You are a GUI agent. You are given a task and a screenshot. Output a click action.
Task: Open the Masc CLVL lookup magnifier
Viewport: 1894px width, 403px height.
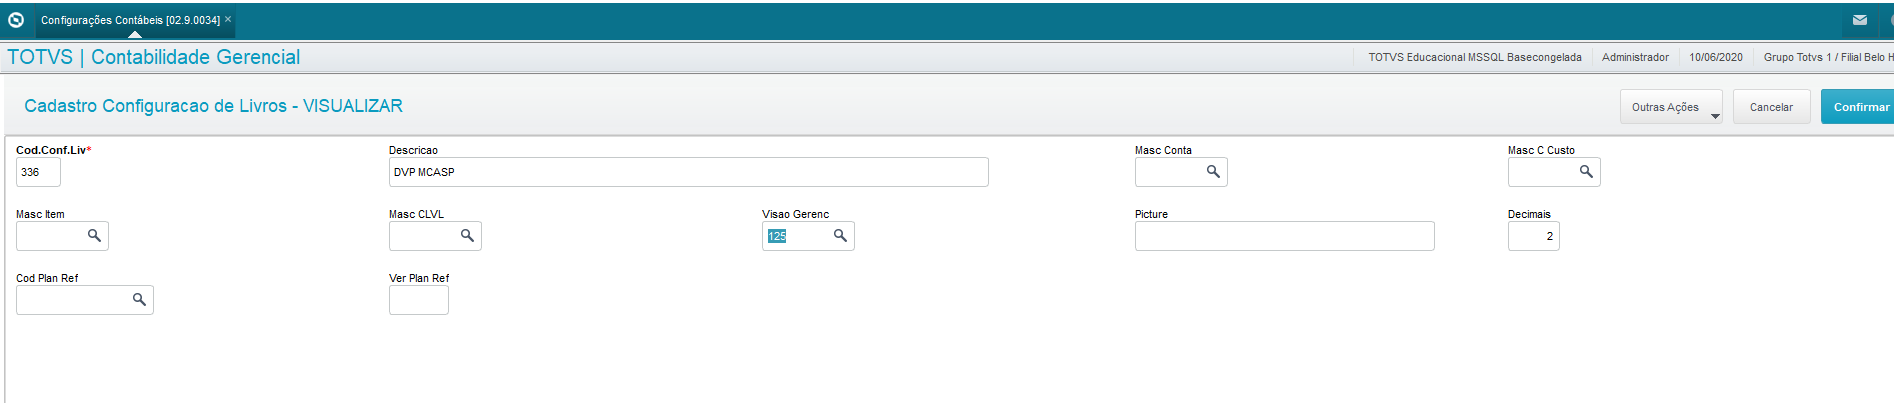(467, 236)
